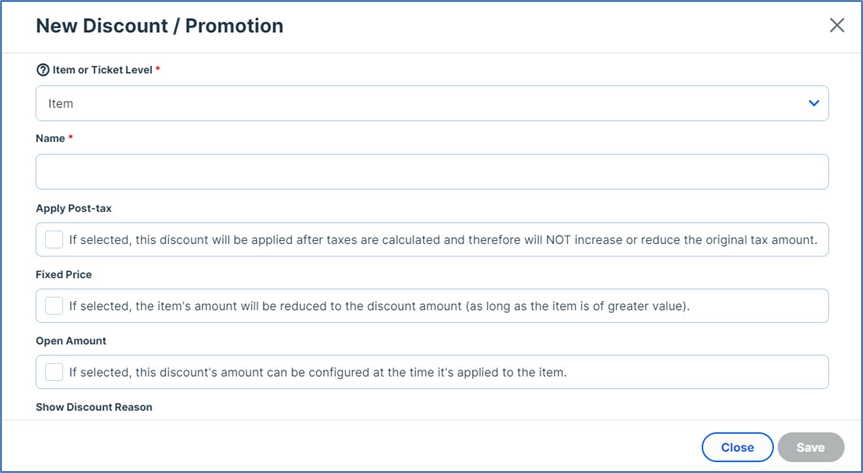Expand the dropdown using its blue chevron arrow

click(x=814, y=103)
